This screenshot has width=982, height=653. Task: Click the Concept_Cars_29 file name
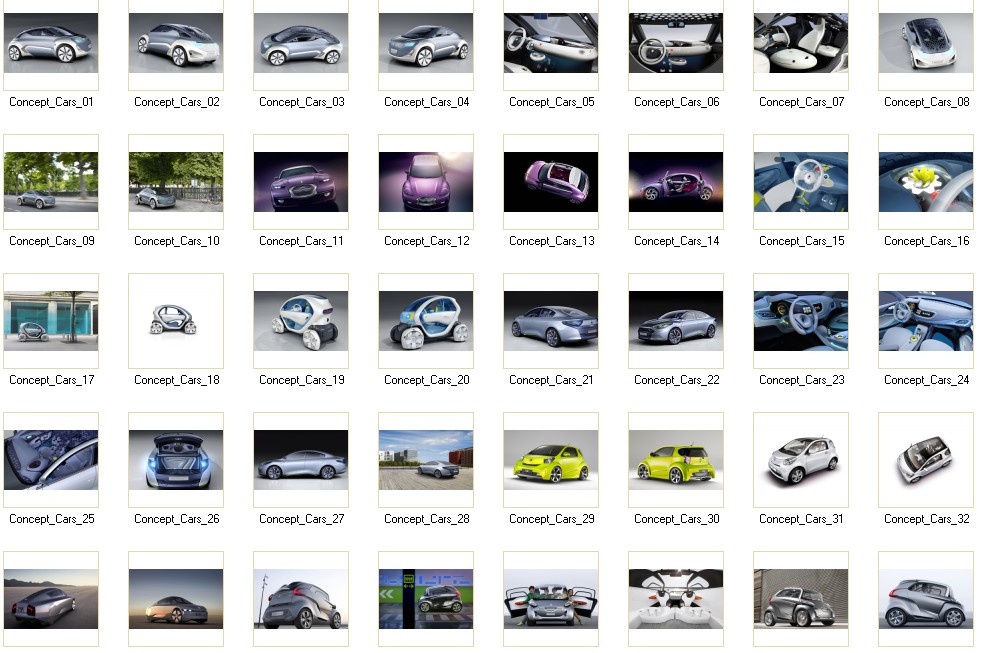tap(552, 519)
